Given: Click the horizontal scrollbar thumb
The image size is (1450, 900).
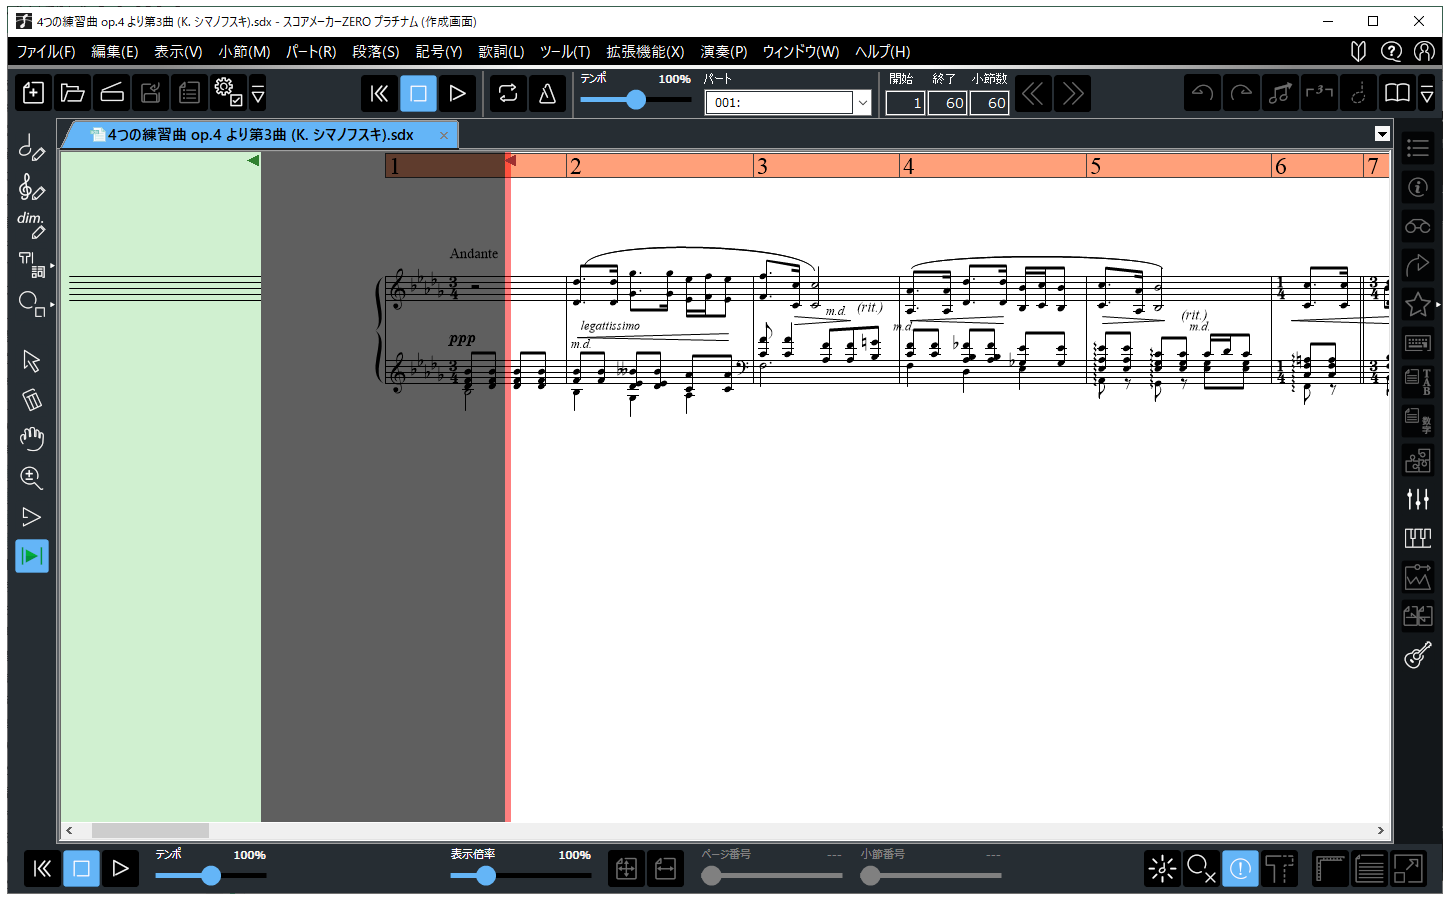Looking at the screenshot, I should coord(150,831).
